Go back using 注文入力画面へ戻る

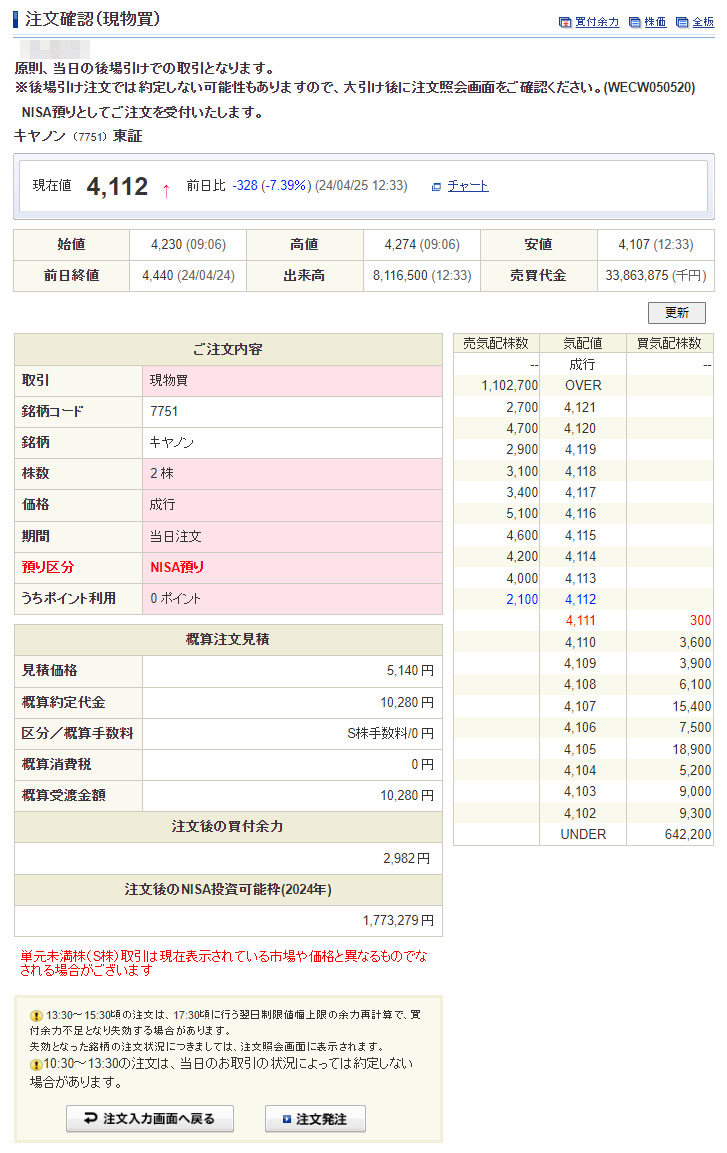pyautogui.click(x=150, y=1119)
